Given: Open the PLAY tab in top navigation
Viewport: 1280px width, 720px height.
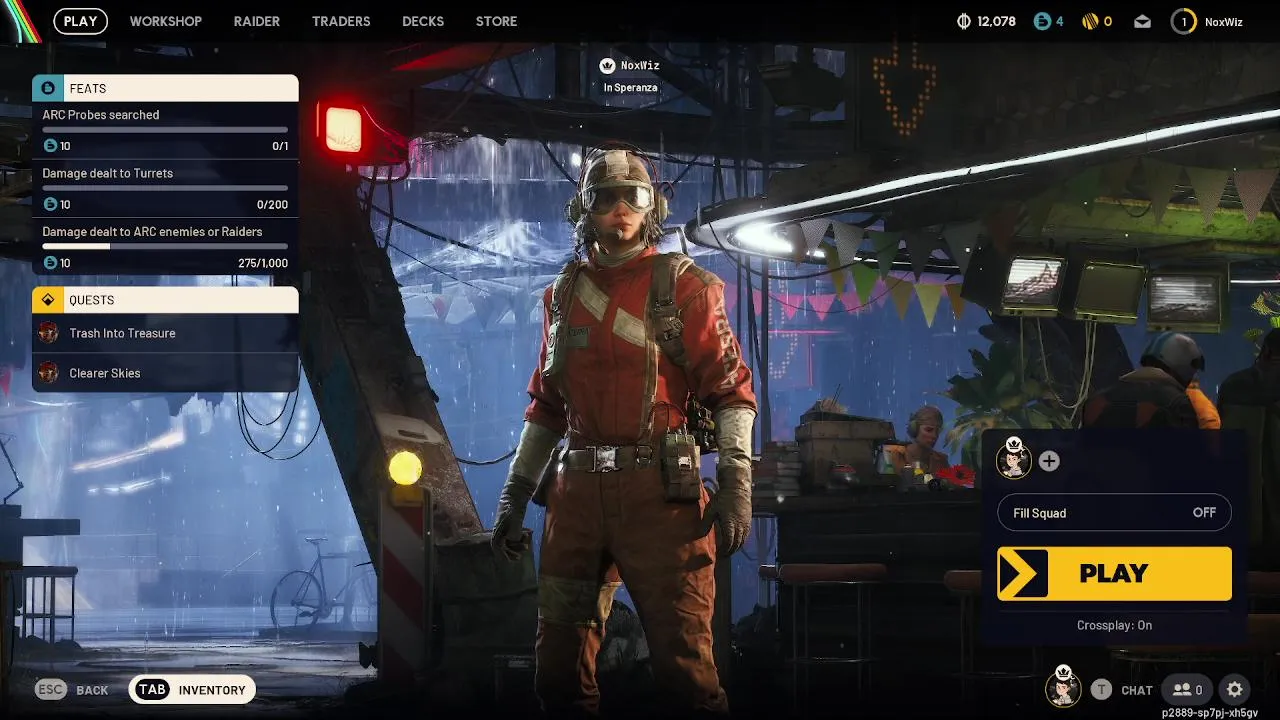Looking at the screenshot, I should (80, 21).
